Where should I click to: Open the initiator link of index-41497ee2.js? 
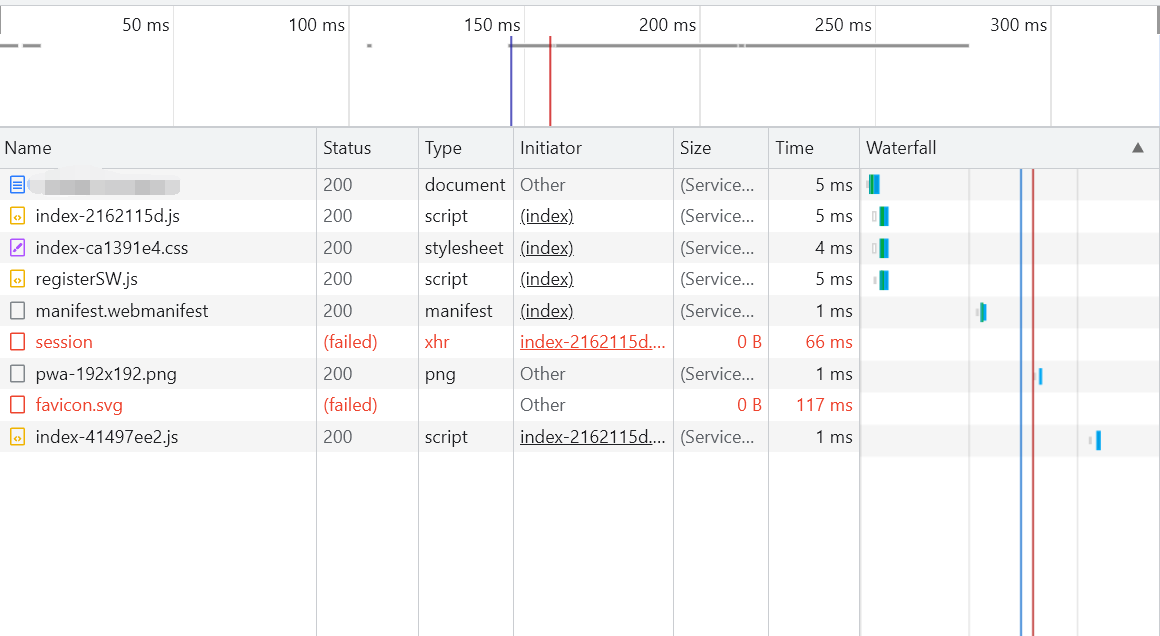tap(593, 436)
